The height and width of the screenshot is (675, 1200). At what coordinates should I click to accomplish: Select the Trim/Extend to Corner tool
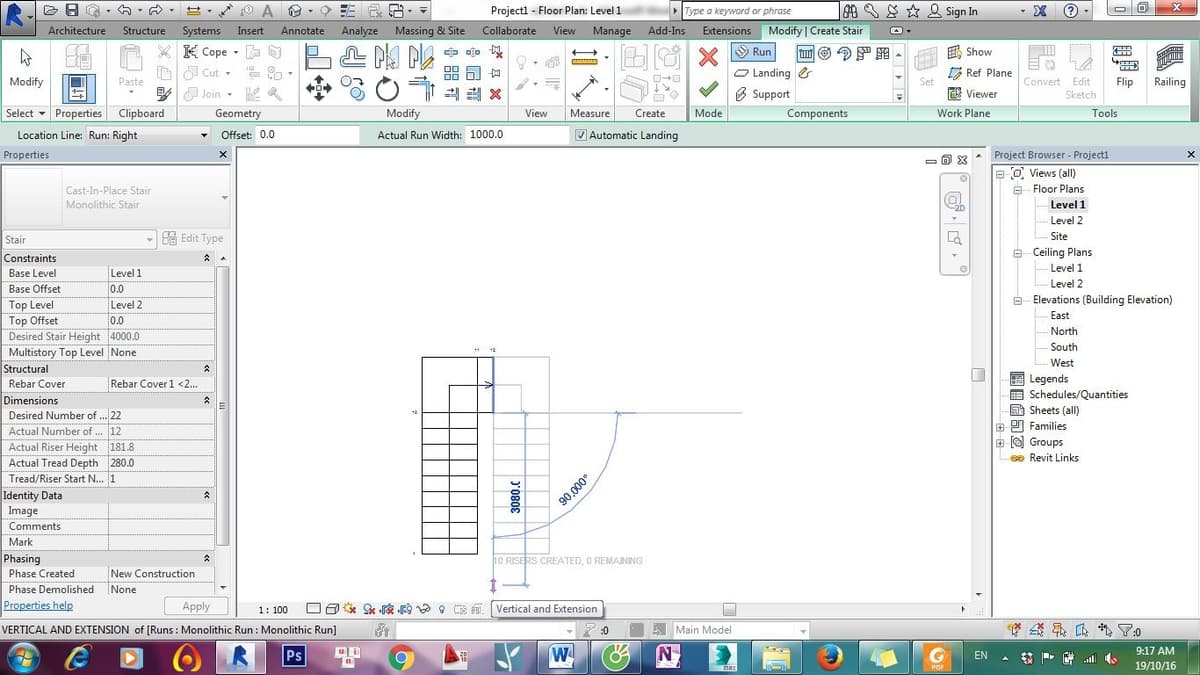(420, 90)
